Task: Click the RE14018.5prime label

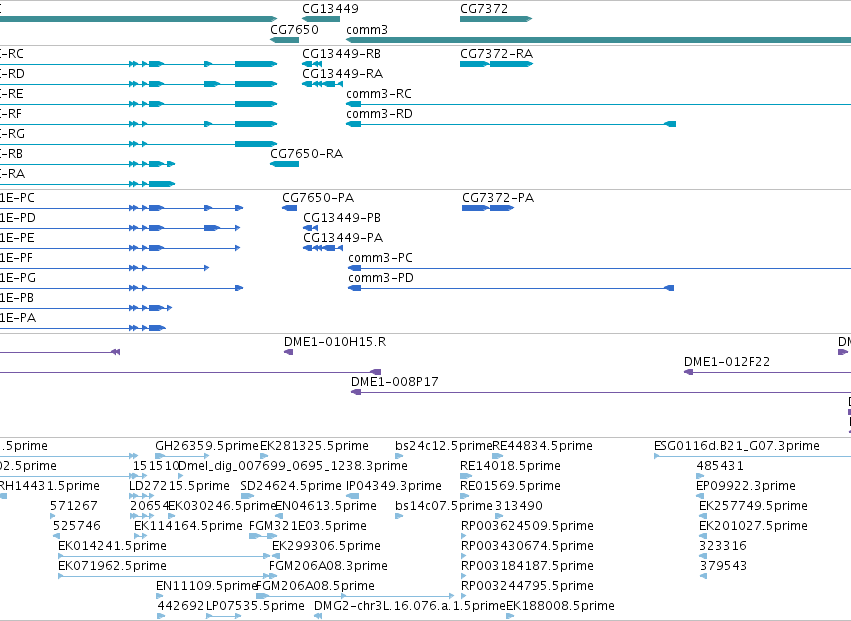Action: pos(510,466)
